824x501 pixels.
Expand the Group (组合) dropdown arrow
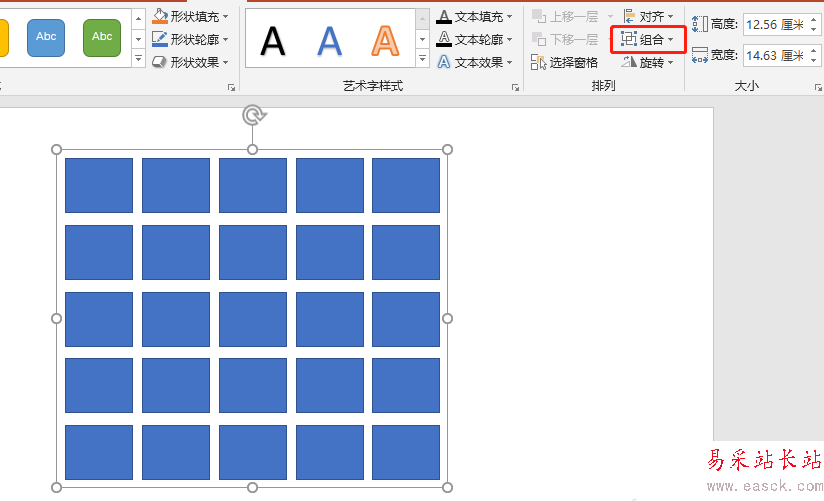671,39
